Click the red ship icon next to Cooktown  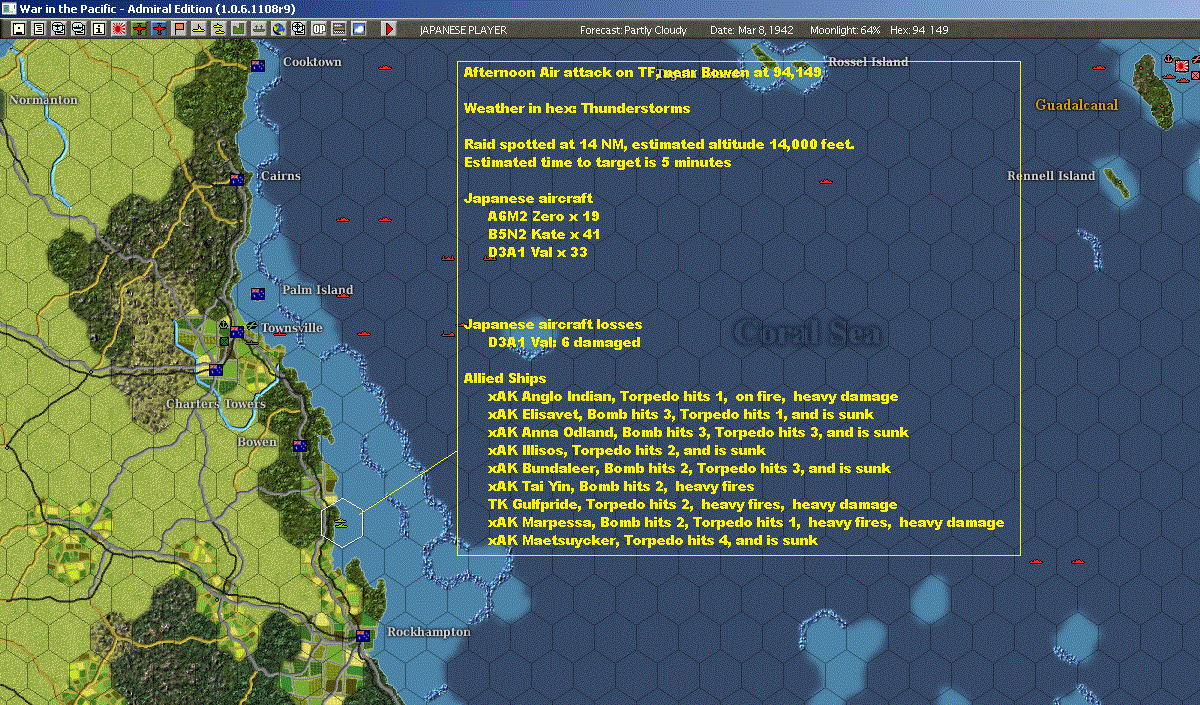coord(385,68)
